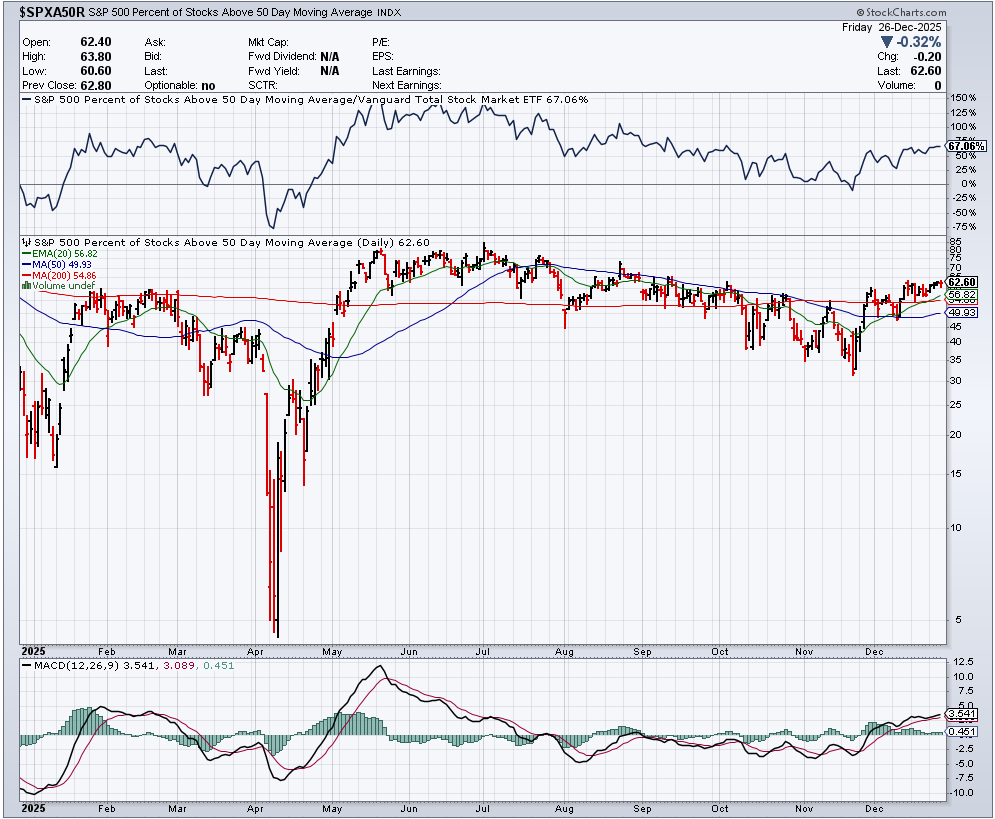Select the 49.93 MA(50) tag on right axis
Image resolution: width=995 pixels, height=819 pixels.
[x=962, y=313]
